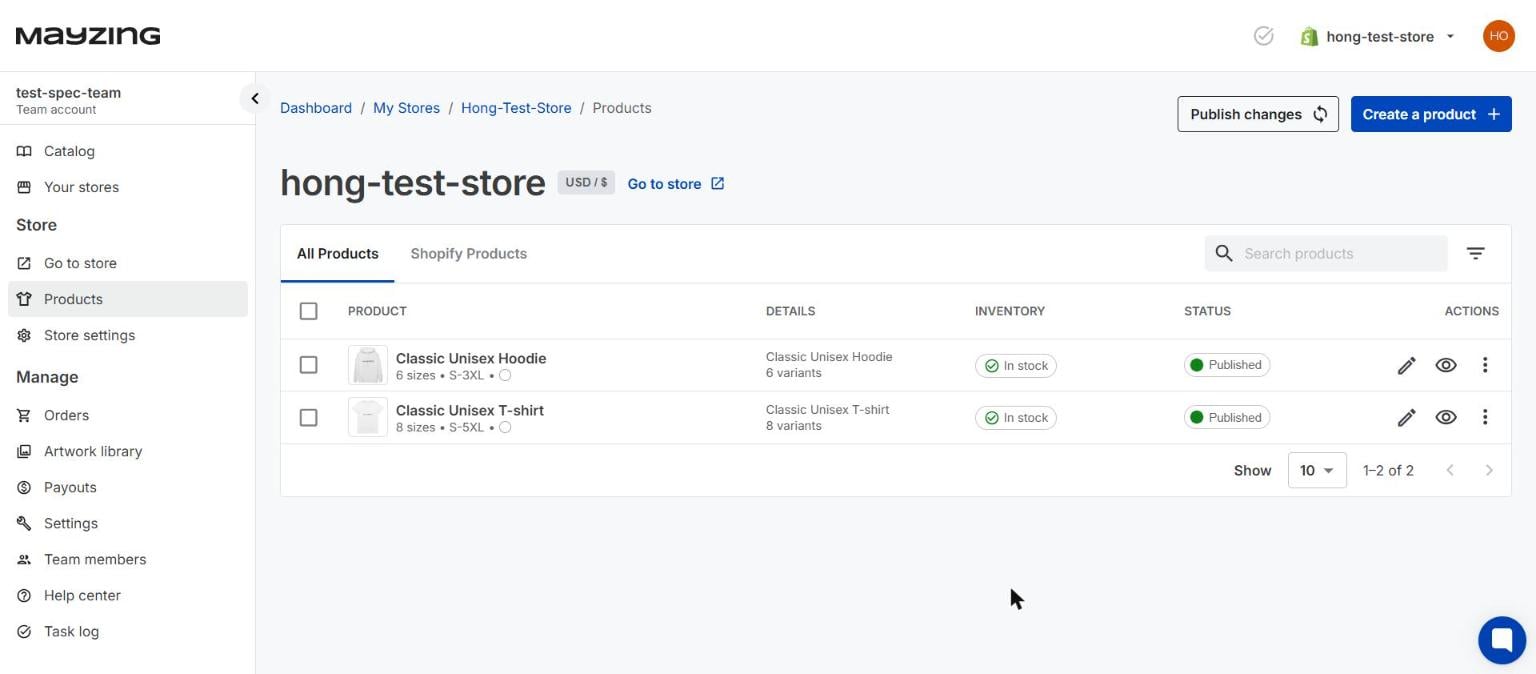Click the Go to store link beside title

(676, 184)
